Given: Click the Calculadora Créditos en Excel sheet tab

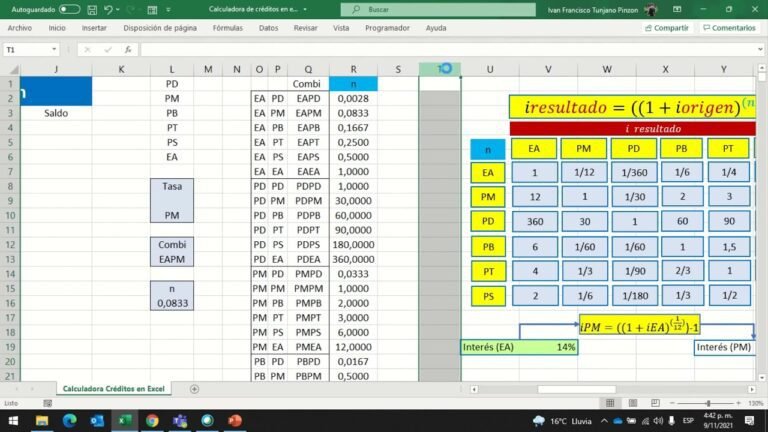Looking at the screenshot, I should tap(113, 388).
